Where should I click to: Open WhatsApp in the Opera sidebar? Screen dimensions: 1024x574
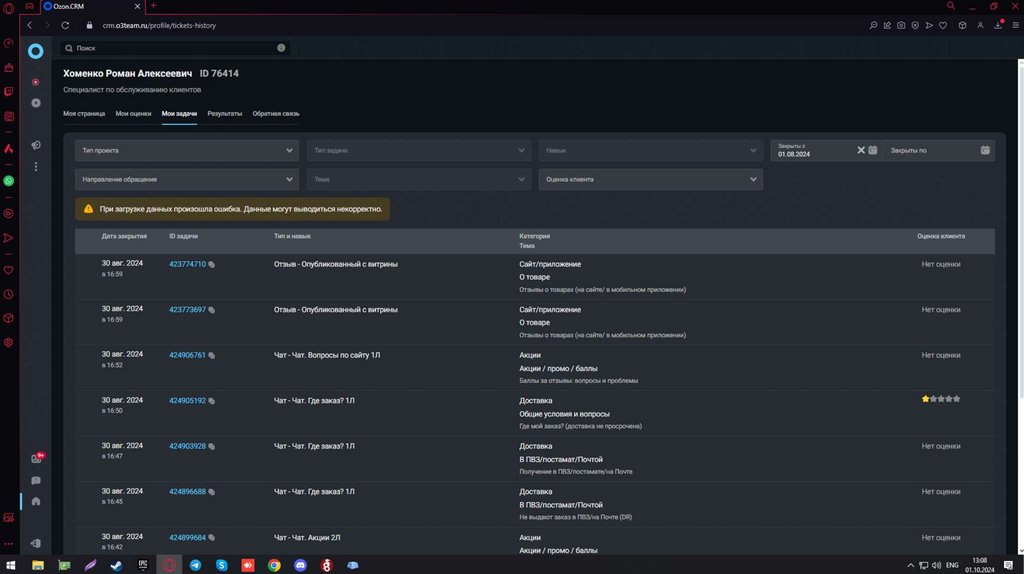point(9,181)
